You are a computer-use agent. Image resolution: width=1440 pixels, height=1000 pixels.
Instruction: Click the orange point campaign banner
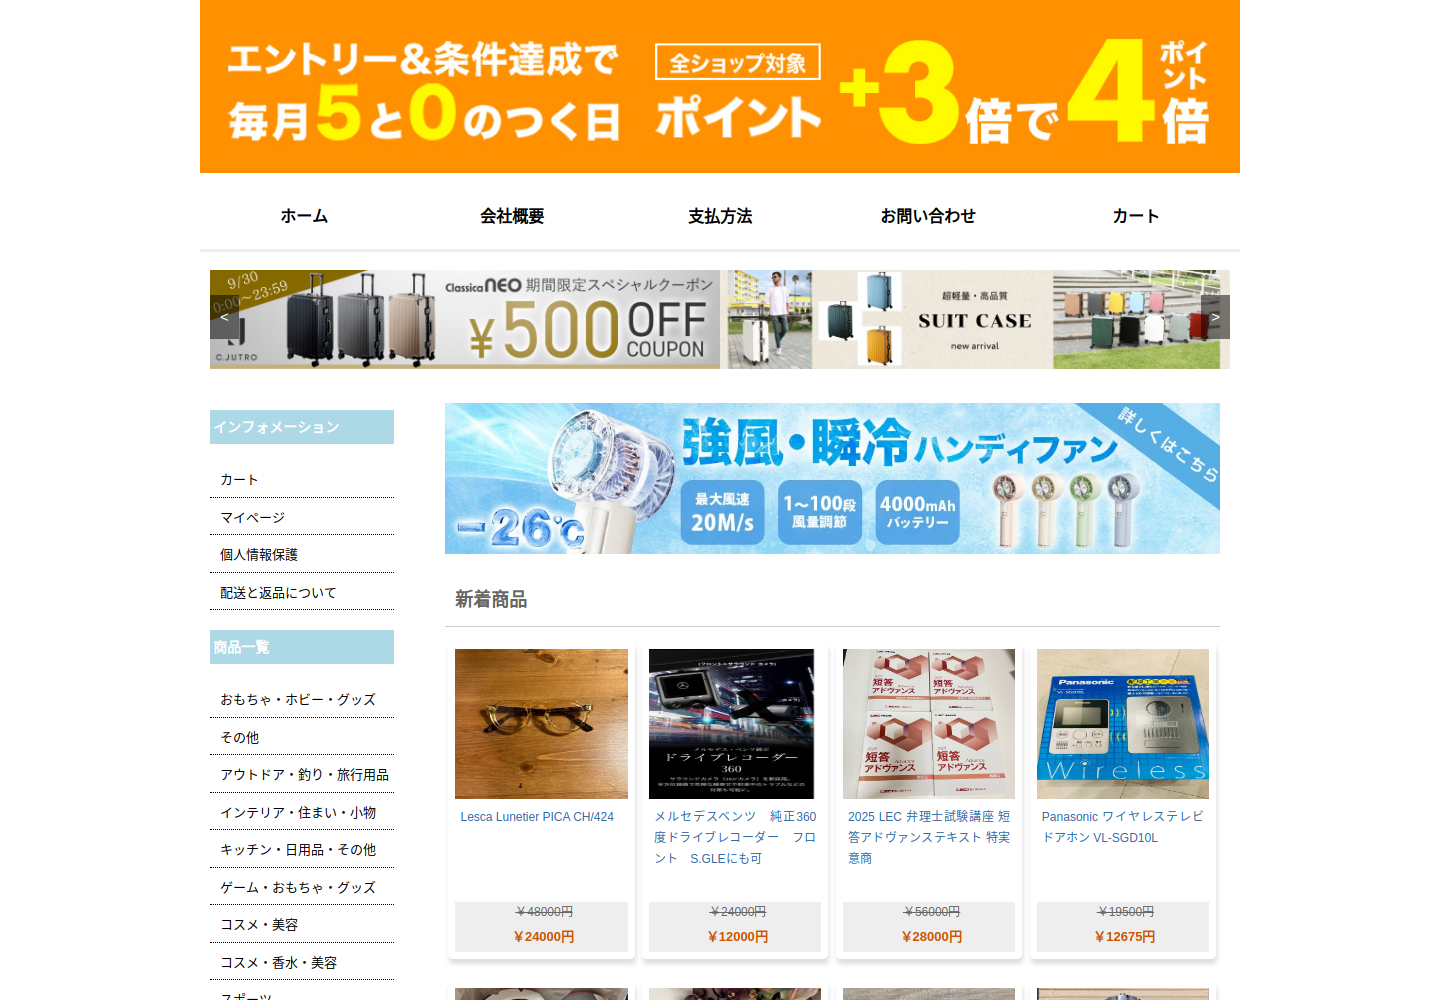(720, 87)
